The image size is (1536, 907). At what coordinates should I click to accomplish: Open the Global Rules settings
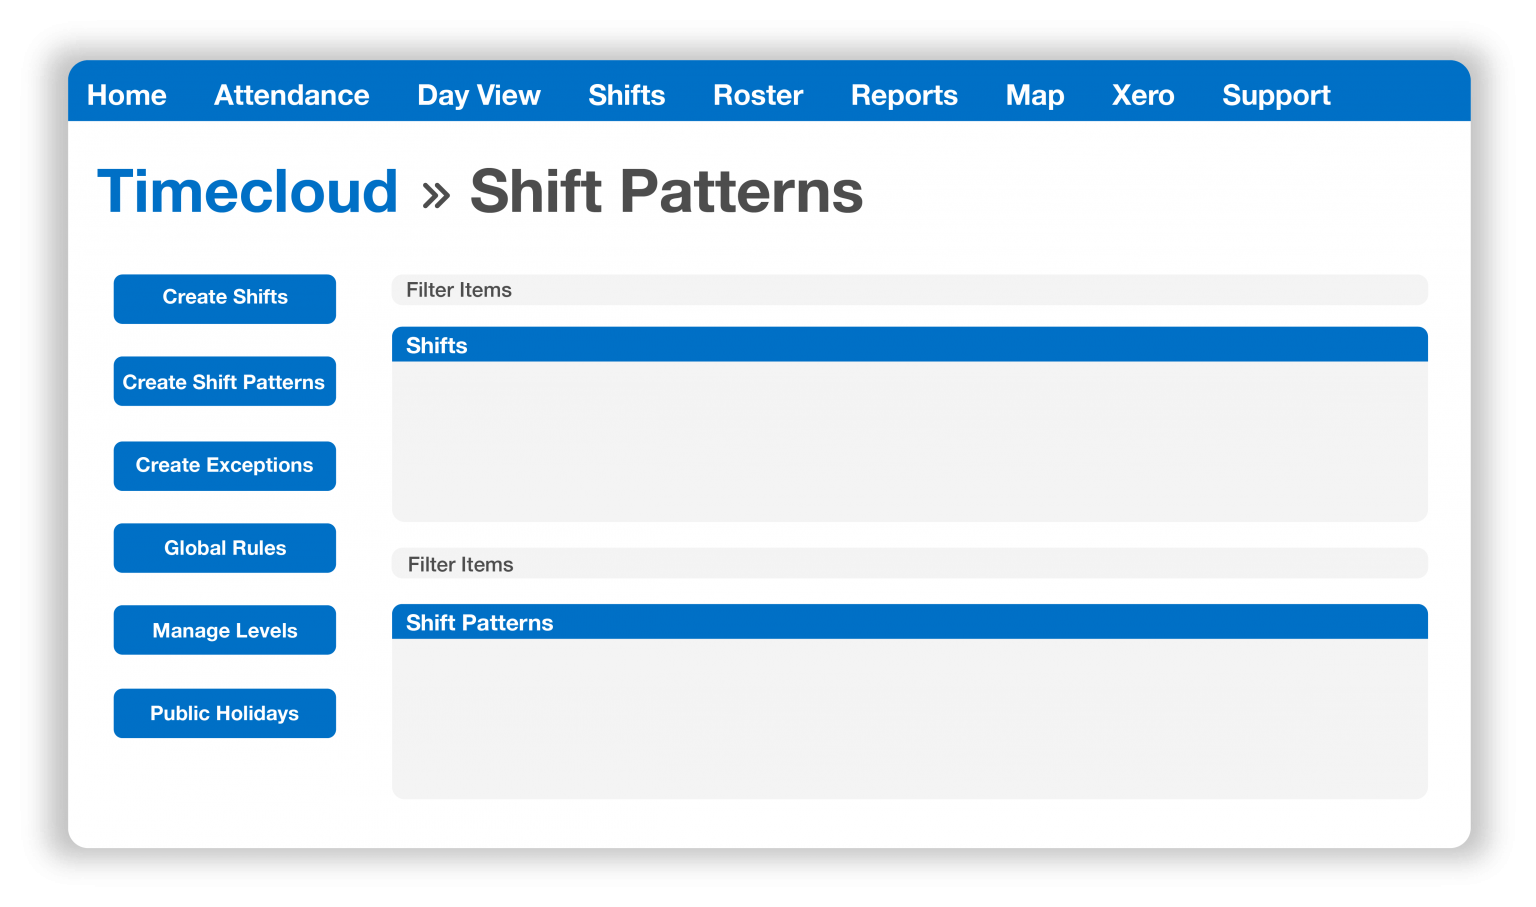(x=224, y=547)
